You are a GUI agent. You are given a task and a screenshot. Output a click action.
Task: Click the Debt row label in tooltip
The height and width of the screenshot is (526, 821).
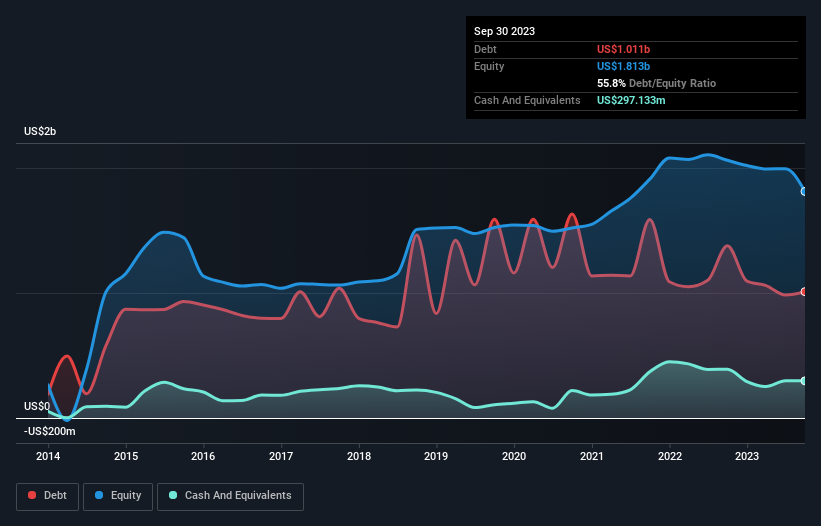485,49
